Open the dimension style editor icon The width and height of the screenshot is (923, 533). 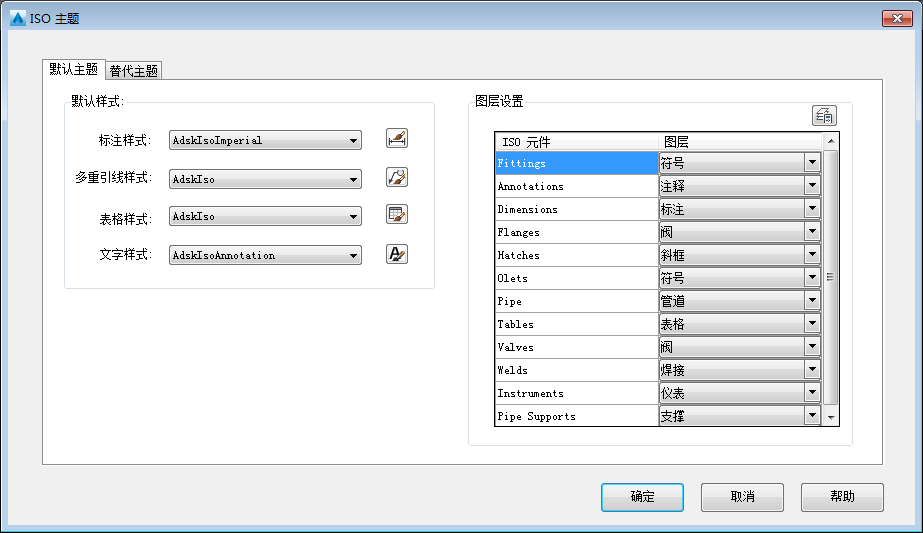(x=397, y=139)
